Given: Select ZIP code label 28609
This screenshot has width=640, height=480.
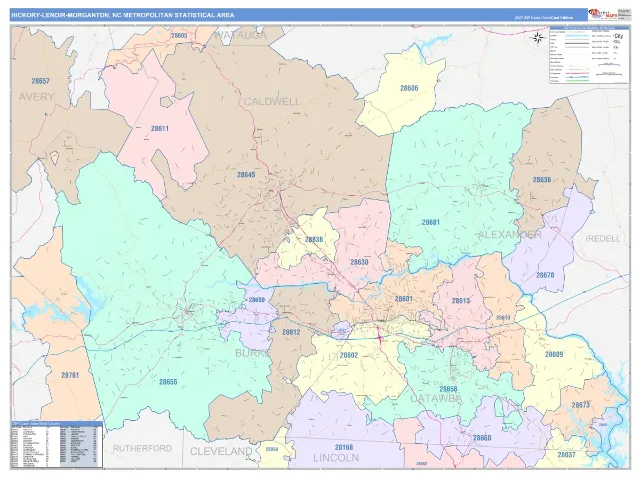Looking at the screenshot, I should pyautogui.click(x=554, y=354).
